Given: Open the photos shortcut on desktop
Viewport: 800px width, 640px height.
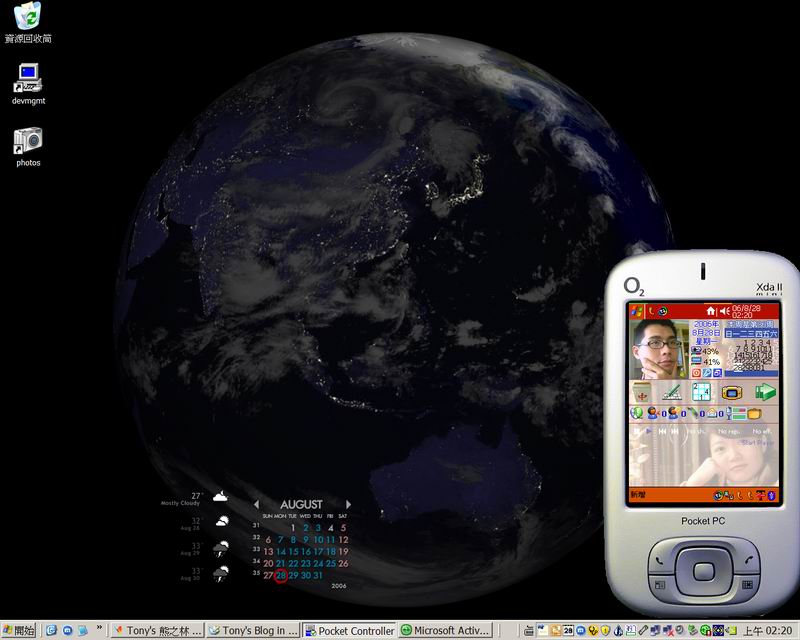Looking at the screenshot, I should point(28,147).
